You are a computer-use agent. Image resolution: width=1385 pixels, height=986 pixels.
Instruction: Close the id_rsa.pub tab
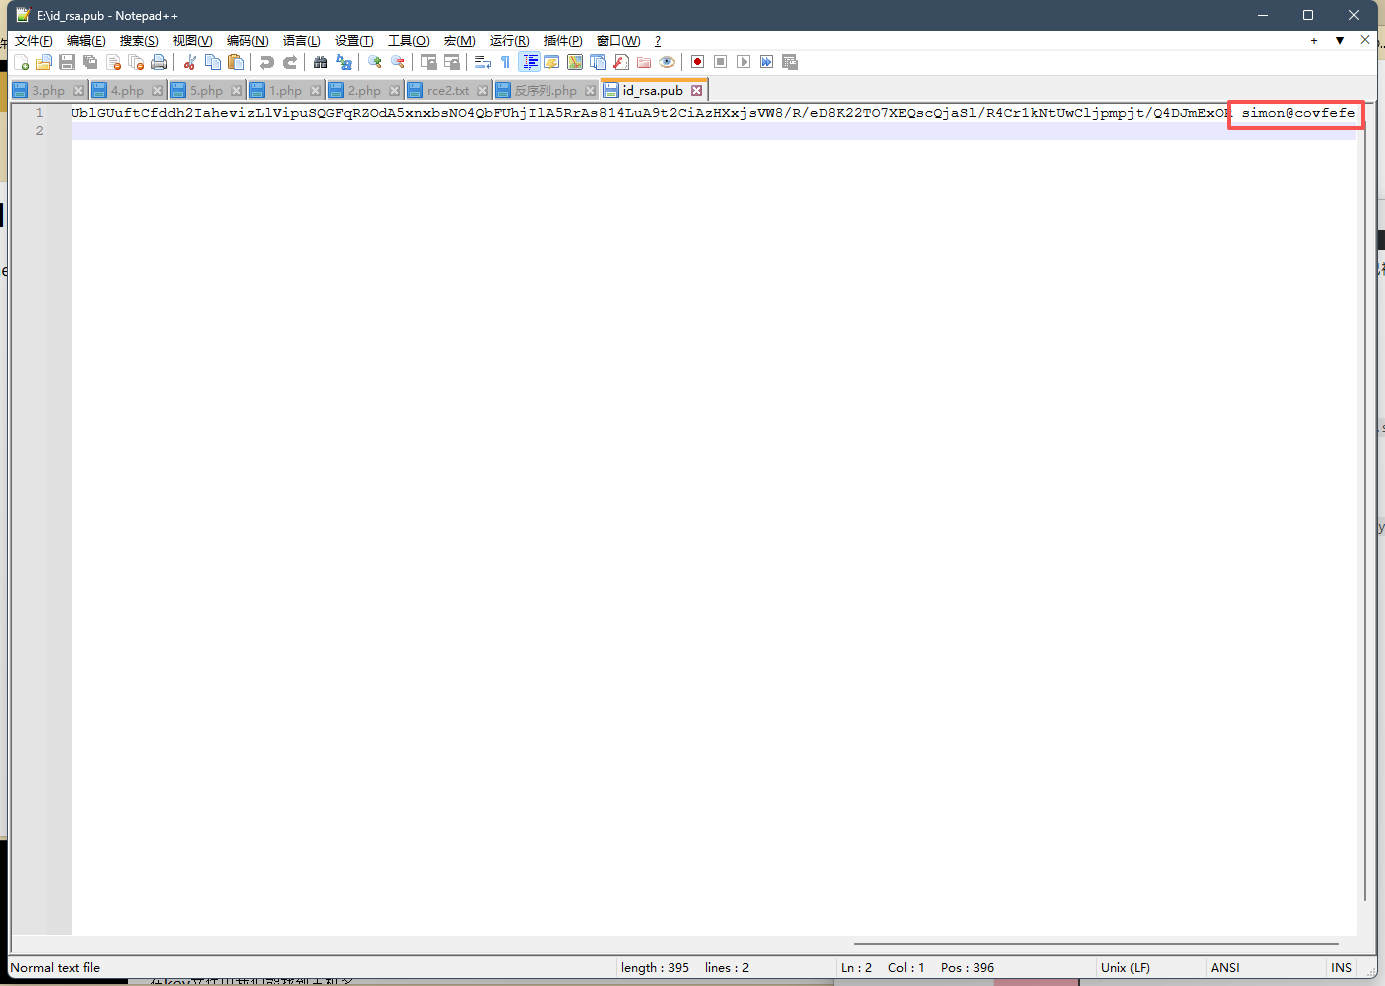(x=697, y=91)
